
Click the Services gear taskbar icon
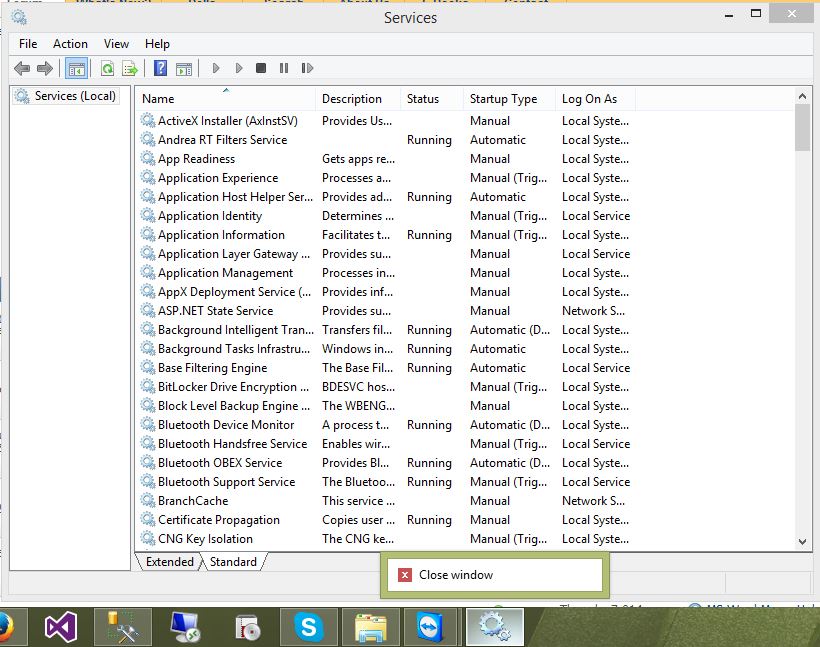click(x=494, y=627)
